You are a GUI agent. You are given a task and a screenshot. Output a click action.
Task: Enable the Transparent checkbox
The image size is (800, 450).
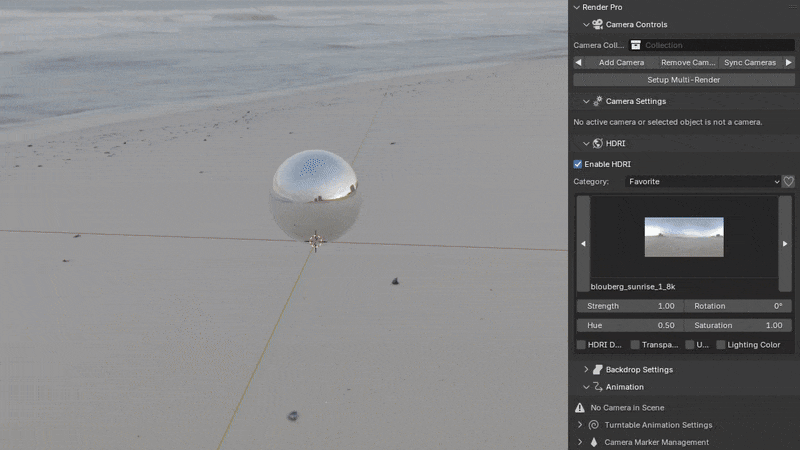click(635, 345)
